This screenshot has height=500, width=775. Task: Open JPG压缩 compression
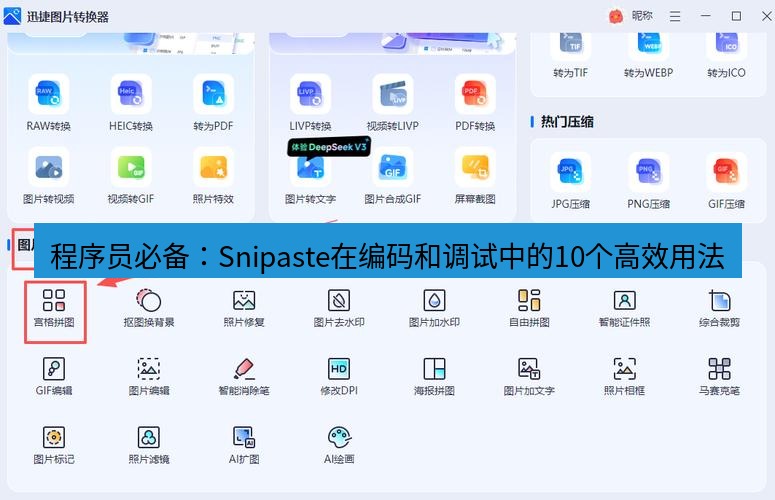point(570,181)
